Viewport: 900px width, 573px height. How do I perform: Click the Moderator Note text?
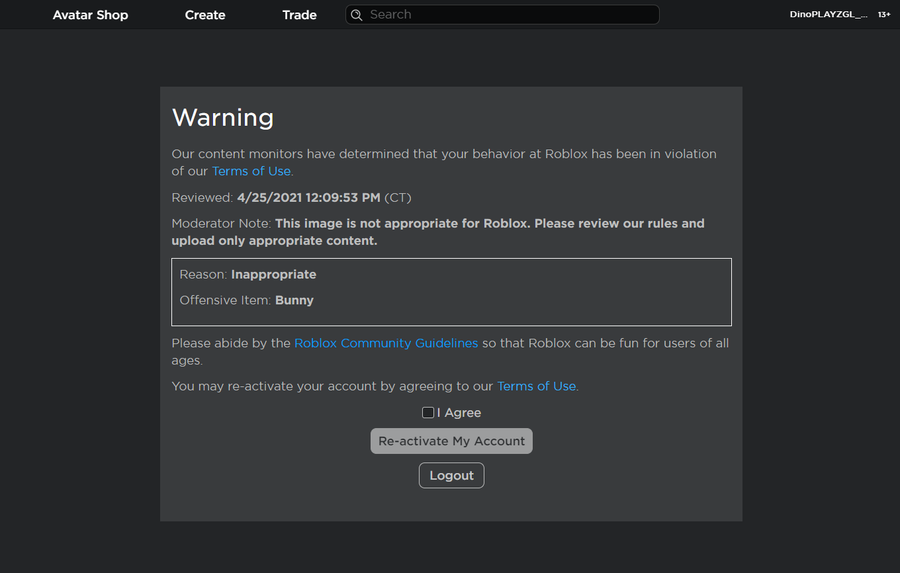438,232
